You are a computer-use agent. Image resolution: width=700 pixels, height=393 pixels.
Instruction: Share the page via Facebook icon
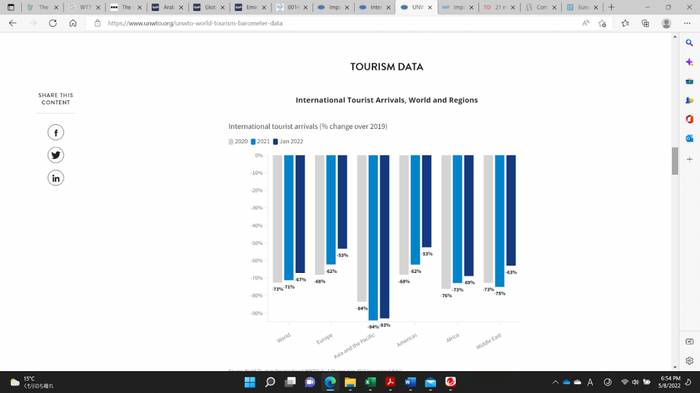coord(56,133)
